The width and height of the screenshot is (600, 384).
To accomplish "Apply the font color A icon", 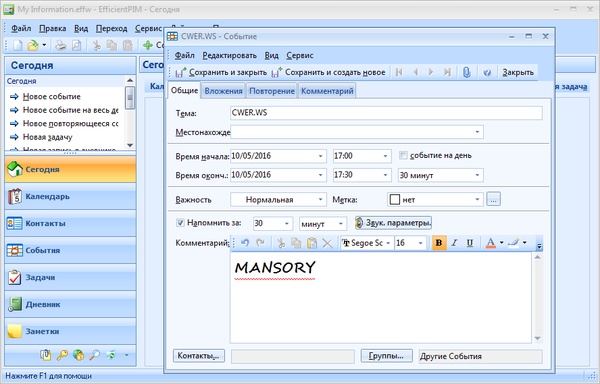I will [x=491, y=243].
